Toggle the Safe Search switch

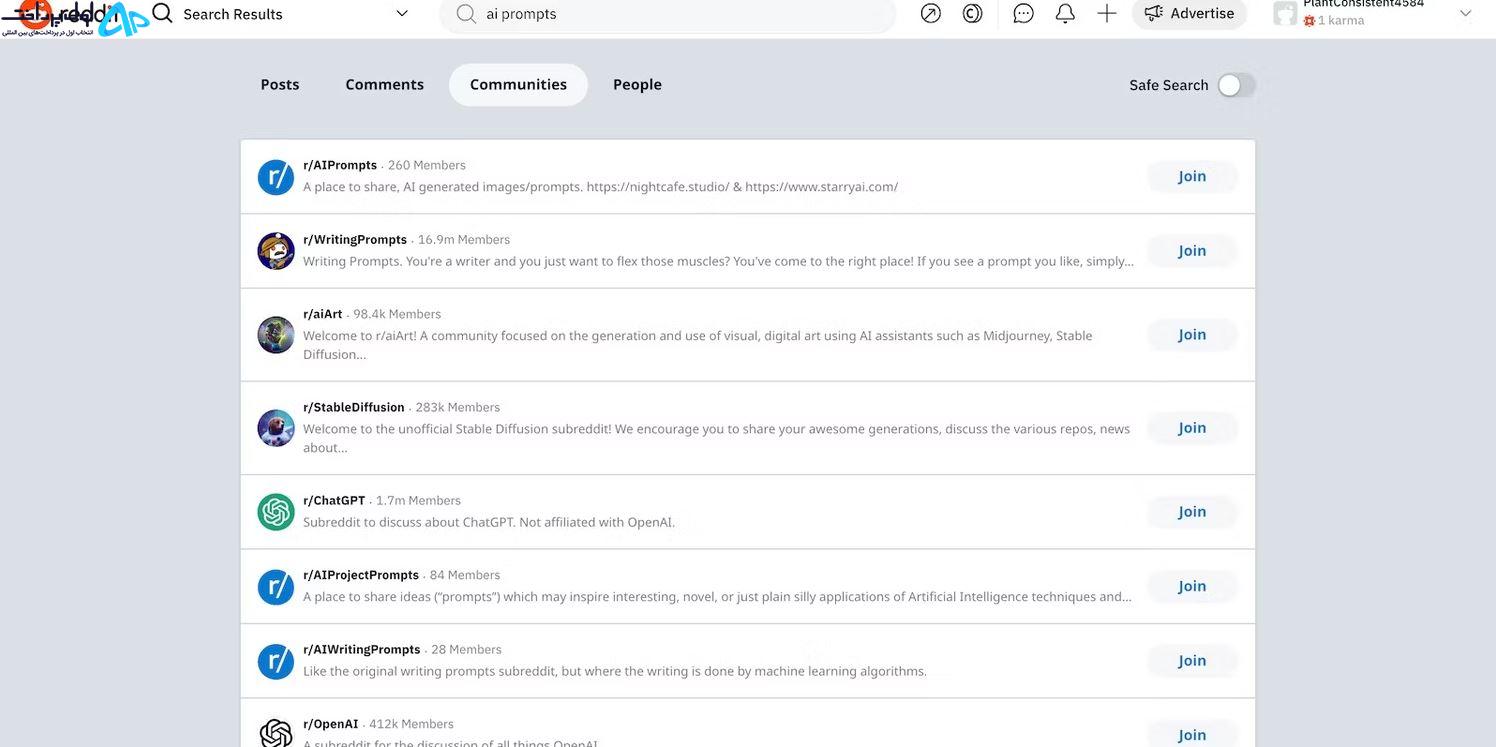pos(1236,85)
